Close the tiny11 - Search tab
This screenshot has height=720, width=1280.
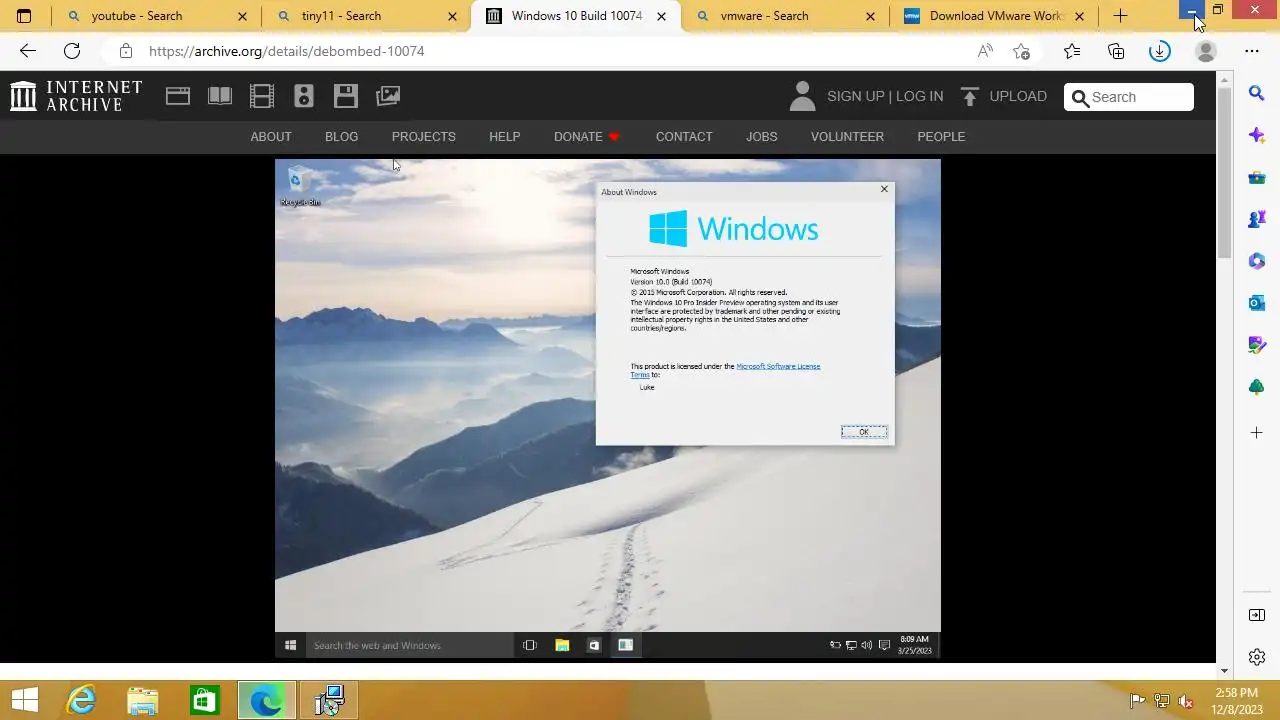(453, 16)
